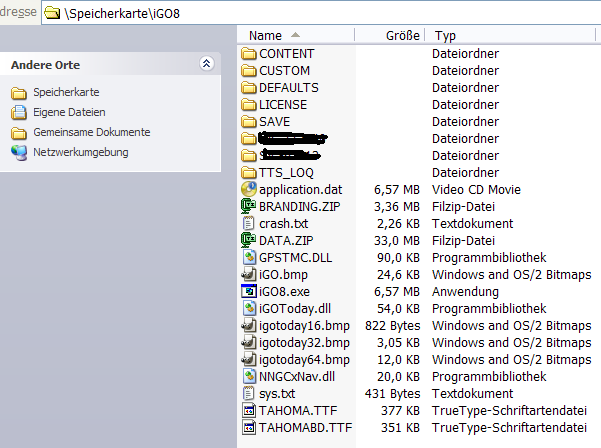Click the GPSTMC.DLL library icon
Viewport: 601px width, 448px height.
pos(249,257)
